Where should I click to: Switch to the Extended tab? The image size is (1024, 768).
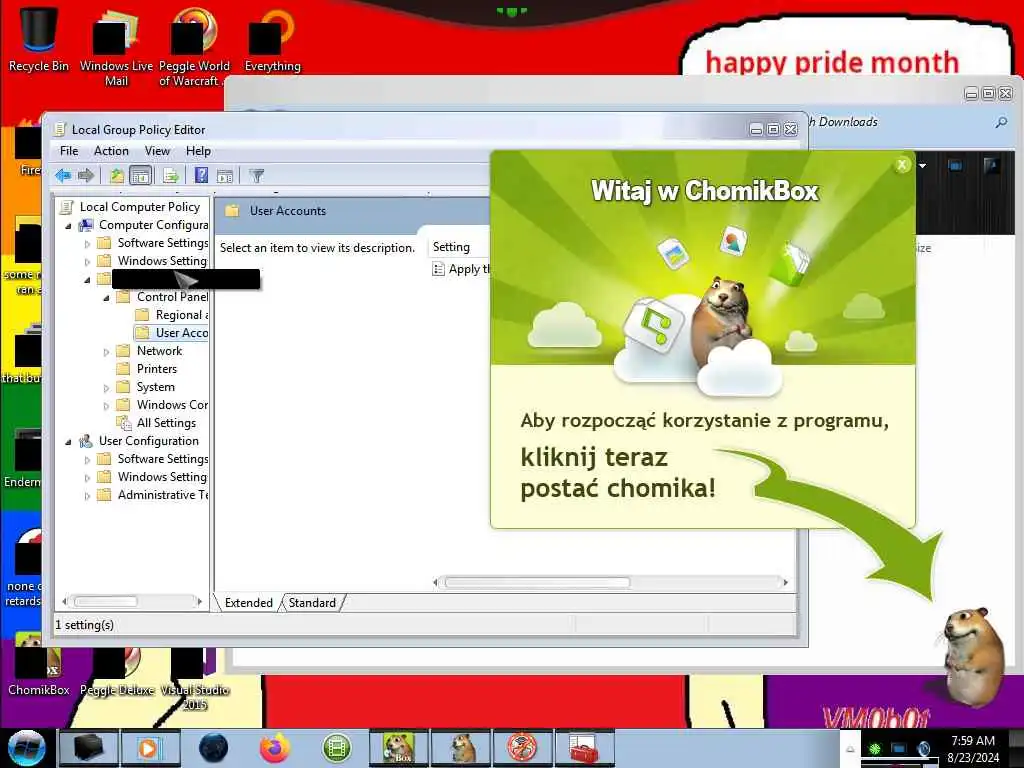pyautogui.click(x=248, y=603)
